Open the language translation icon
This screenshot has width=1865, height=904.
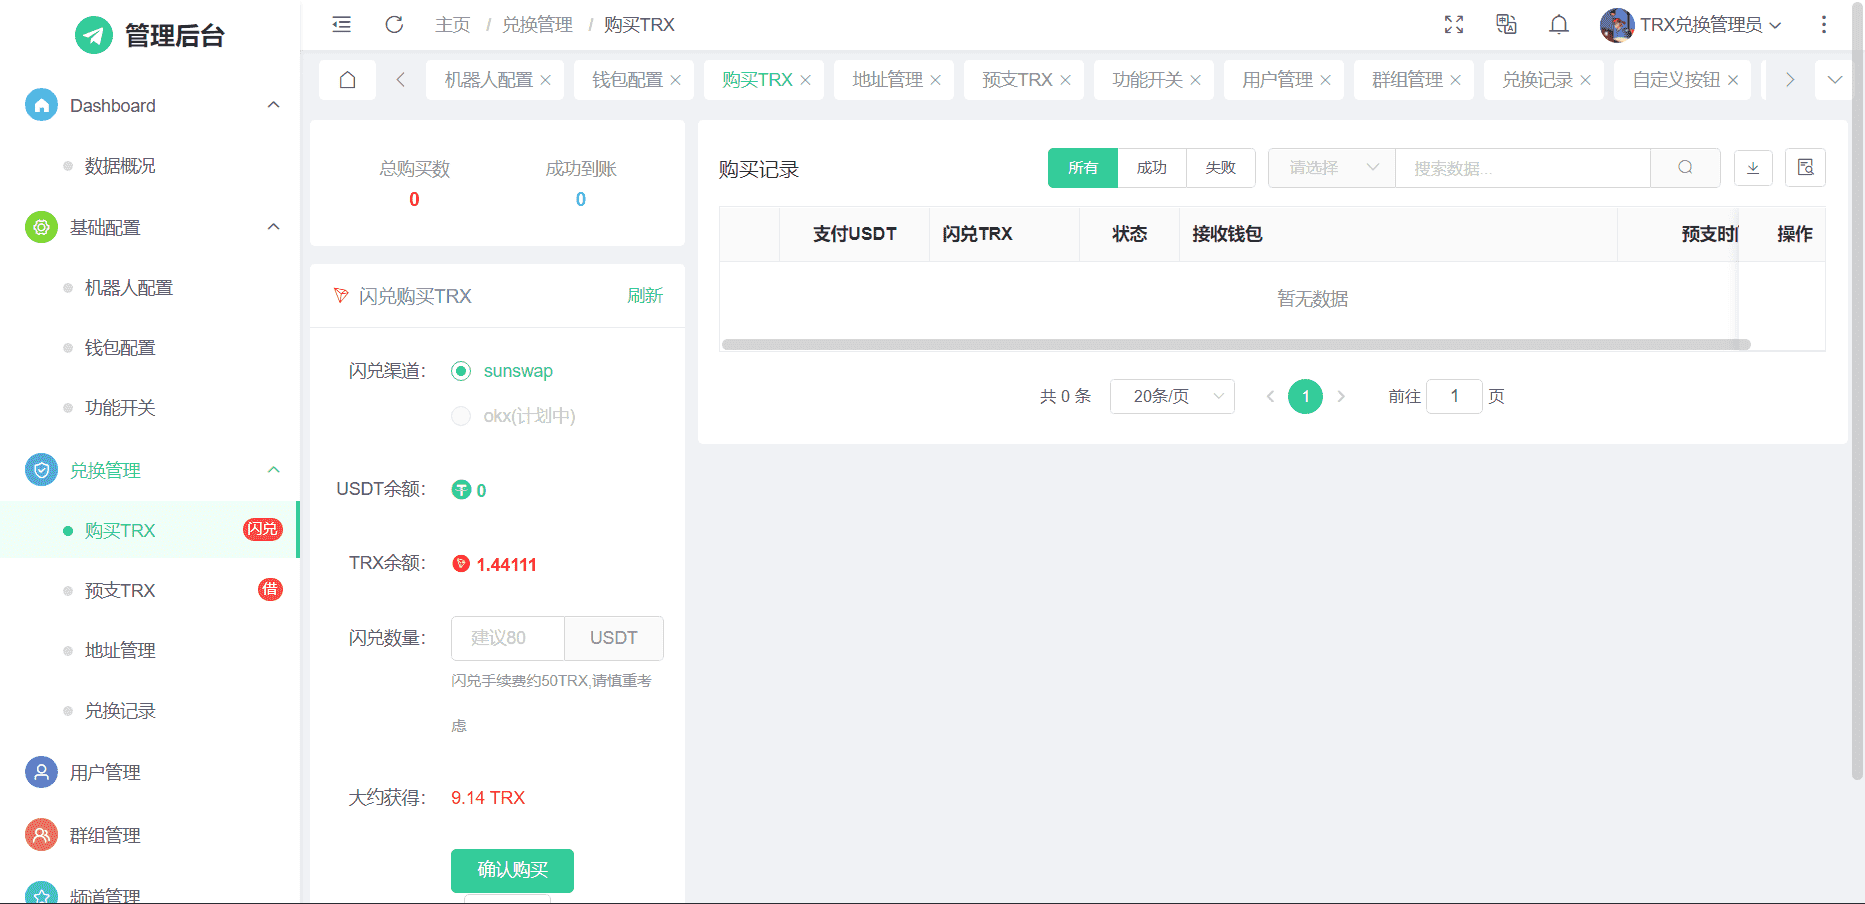coord(1506,25)
